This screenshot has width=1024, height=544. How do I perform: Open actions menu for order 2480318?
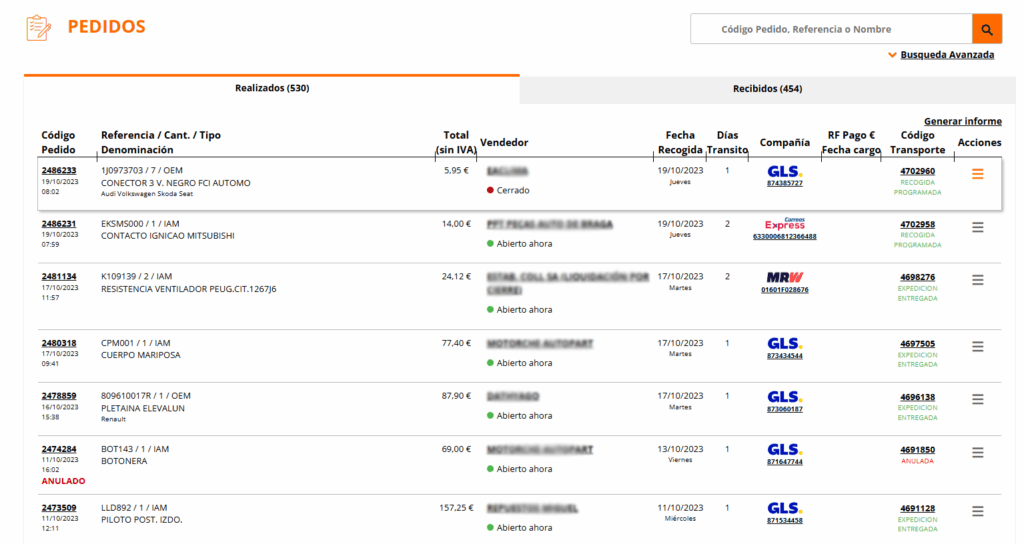pyautogui.click(x=978, y=347)
